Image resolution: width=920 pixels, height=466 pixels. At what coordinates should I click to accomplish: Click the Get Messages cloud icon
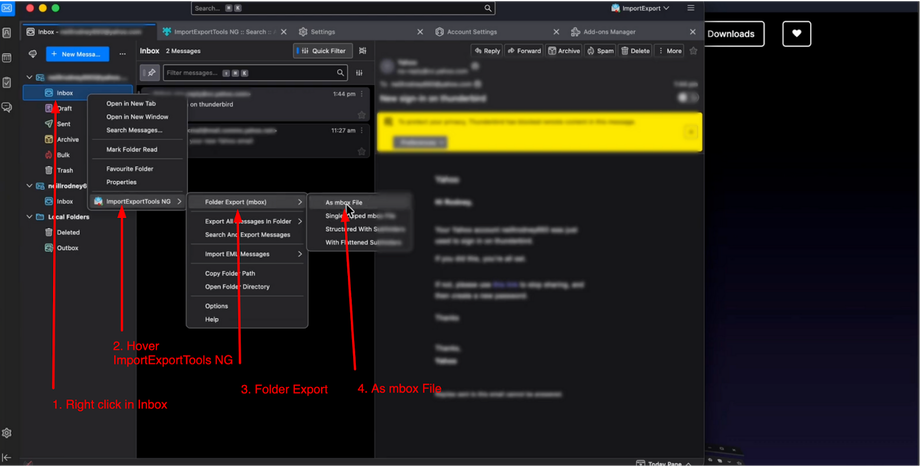tap(33, 54)
